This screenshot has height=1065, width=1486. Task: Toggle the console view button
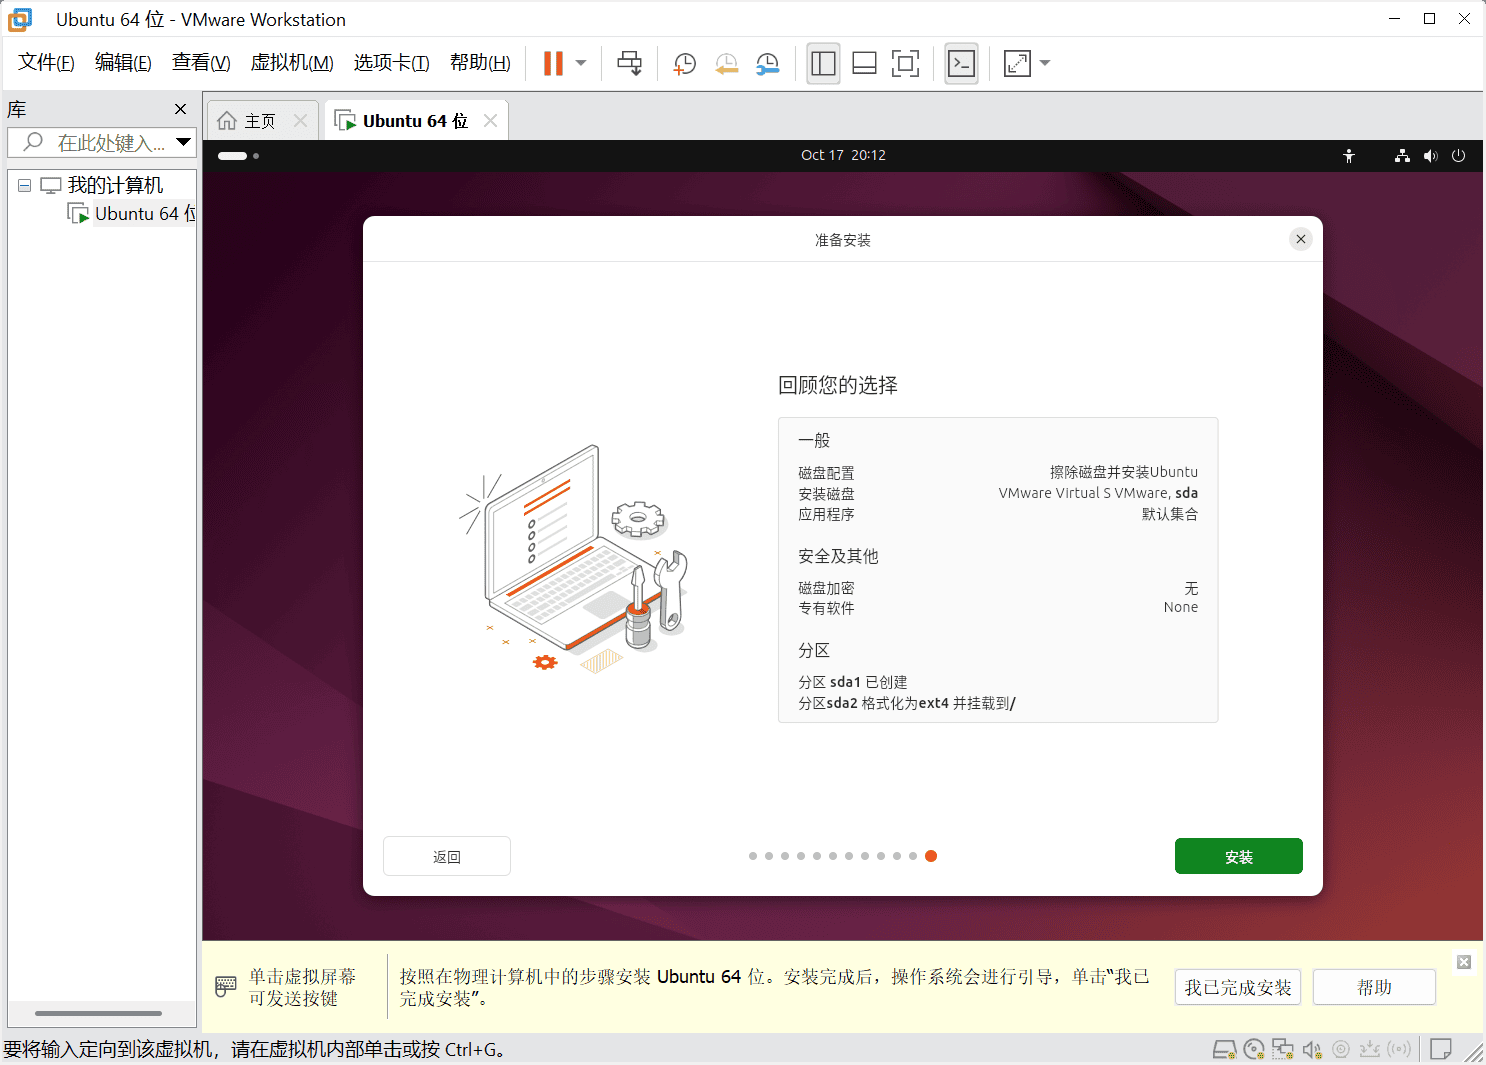click(x=961, y=64)
